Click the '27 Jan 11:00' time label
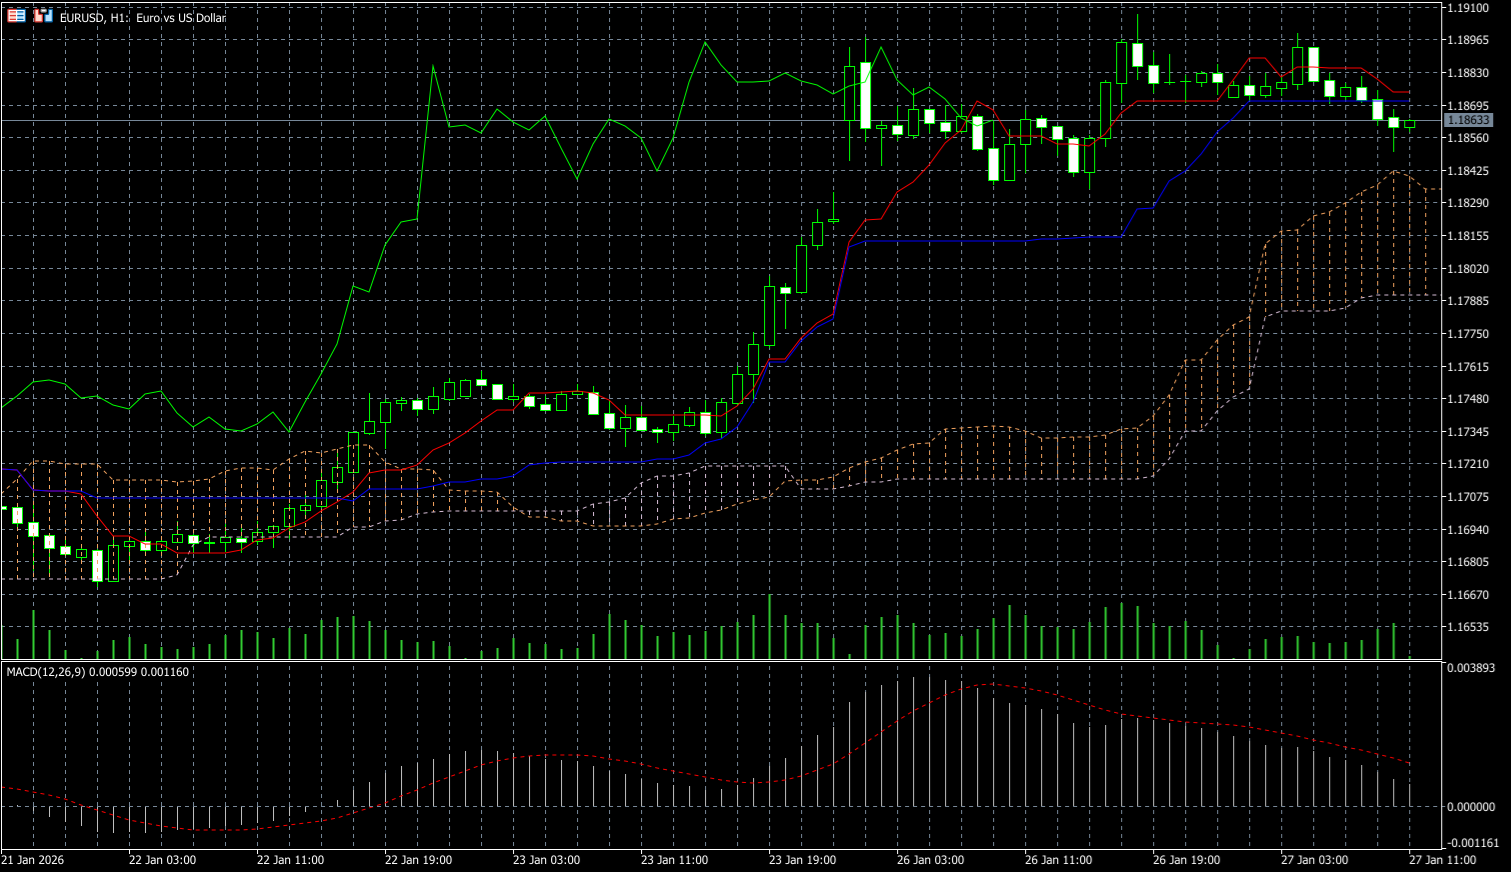1511x872 pixels. (1443, 860)
